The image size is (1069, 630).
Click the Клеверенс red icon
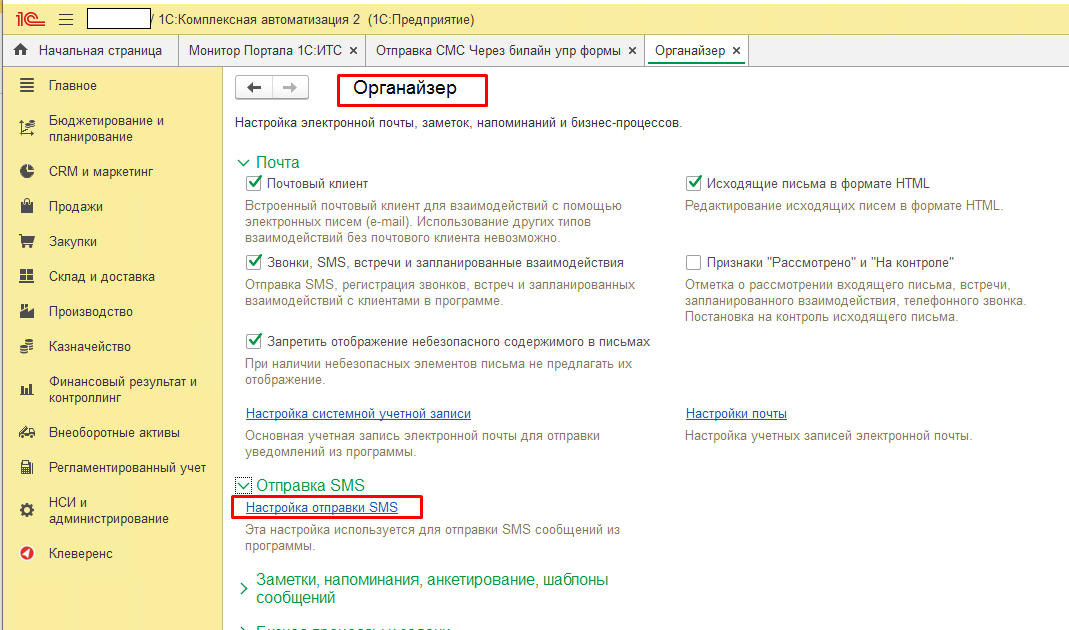click(27, 553)
